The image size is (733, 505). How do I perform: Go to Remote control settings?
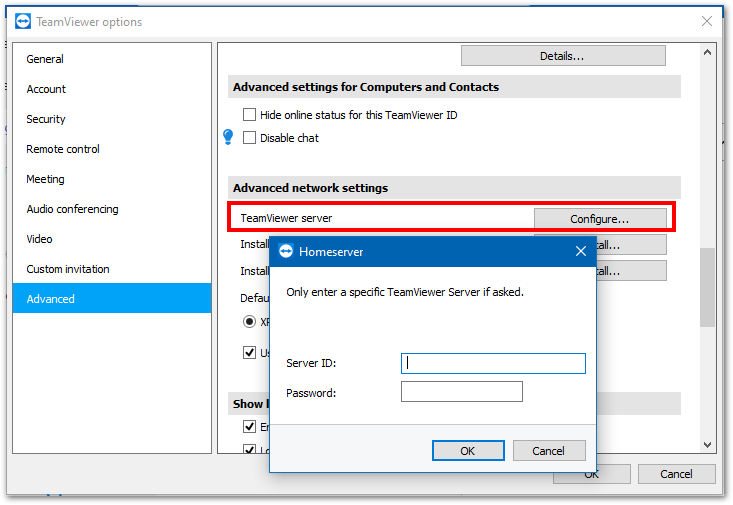coord(112,149)
